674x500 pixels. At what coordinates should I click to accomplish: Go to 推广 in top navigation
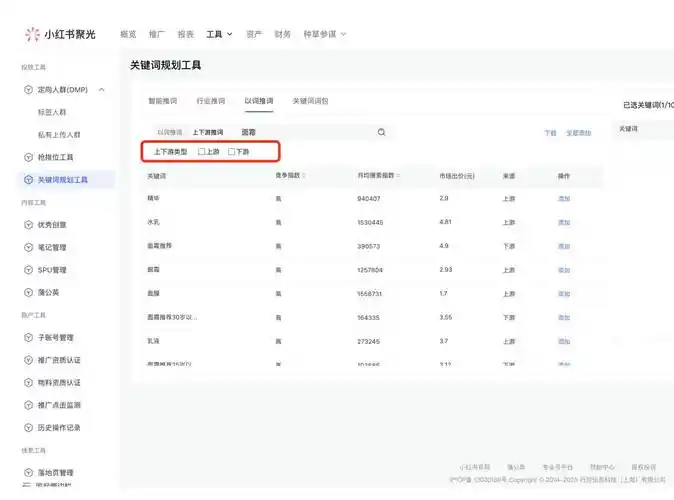click(x=156, y=34)
